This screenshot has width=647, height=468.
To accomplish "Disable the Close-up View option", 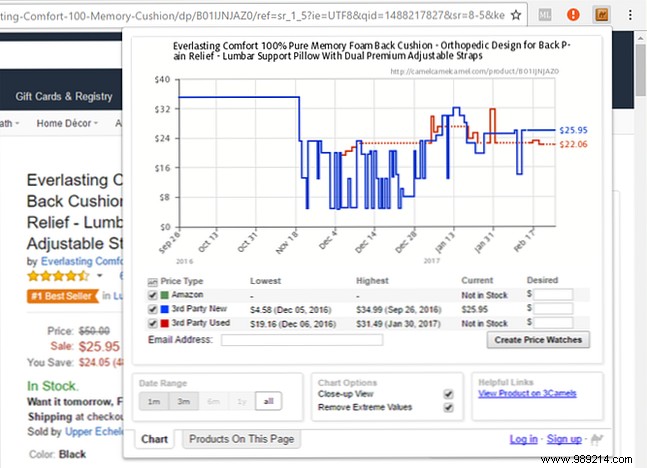I will point(448,394).
